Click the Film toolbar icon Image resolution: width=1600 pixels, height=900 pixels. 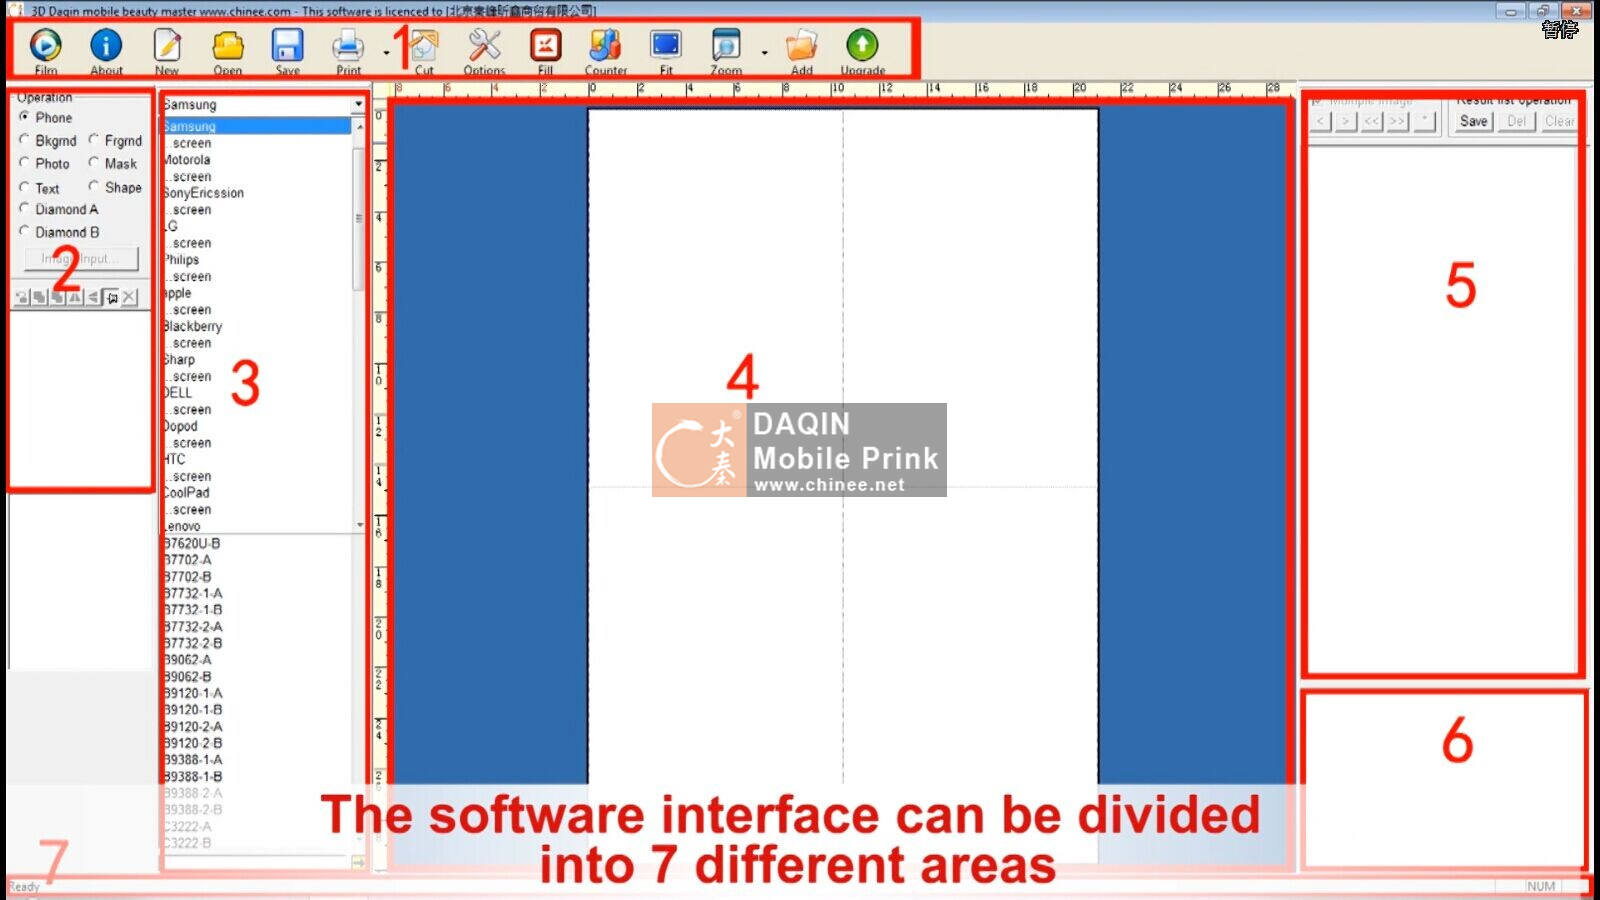click(x=46, y=45)
